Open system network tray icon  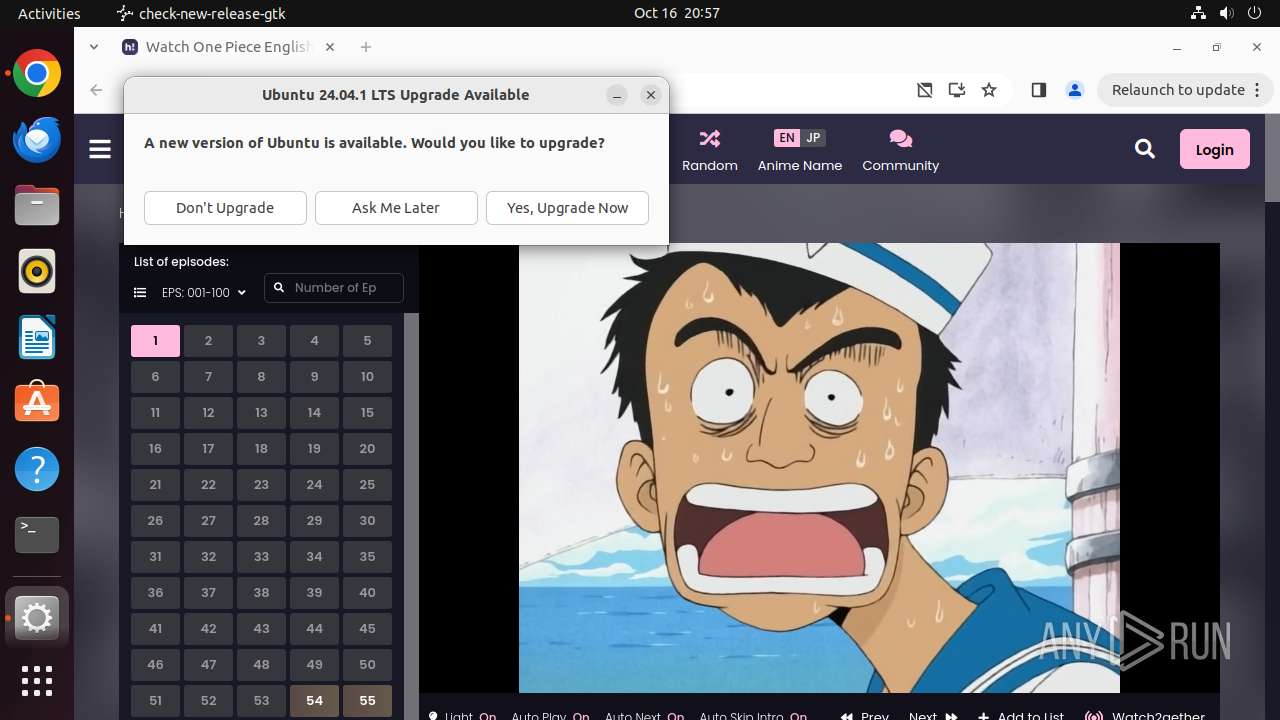point(1199,13)
